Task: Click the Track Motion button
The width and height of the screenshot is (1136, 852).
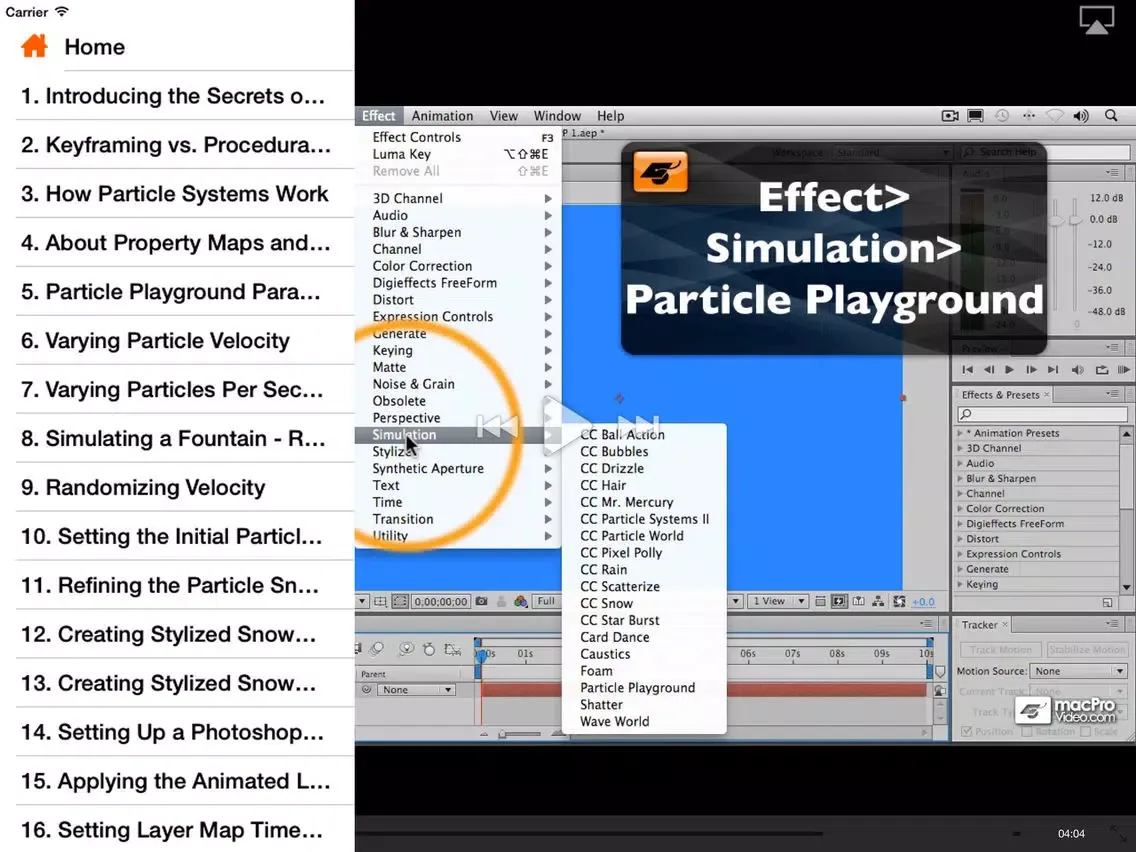Action: tap(1001, 650)
